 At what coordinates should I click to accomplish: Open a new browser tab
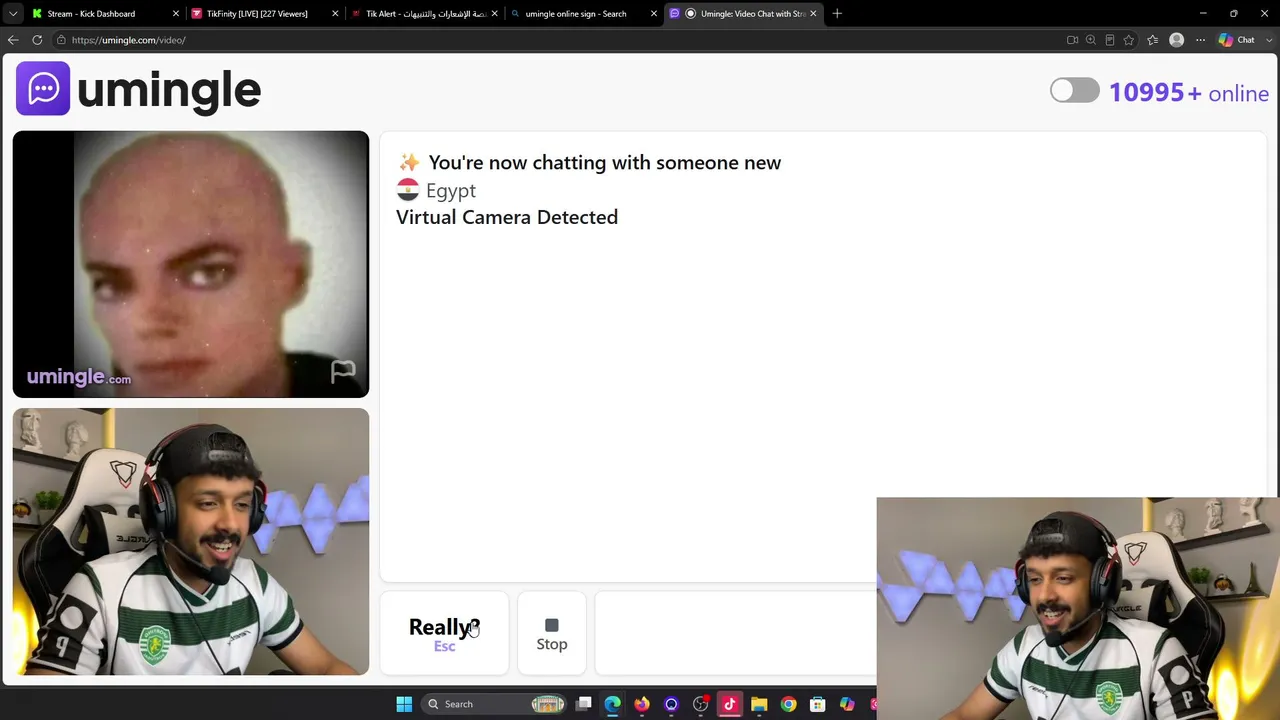coord(837,14)
